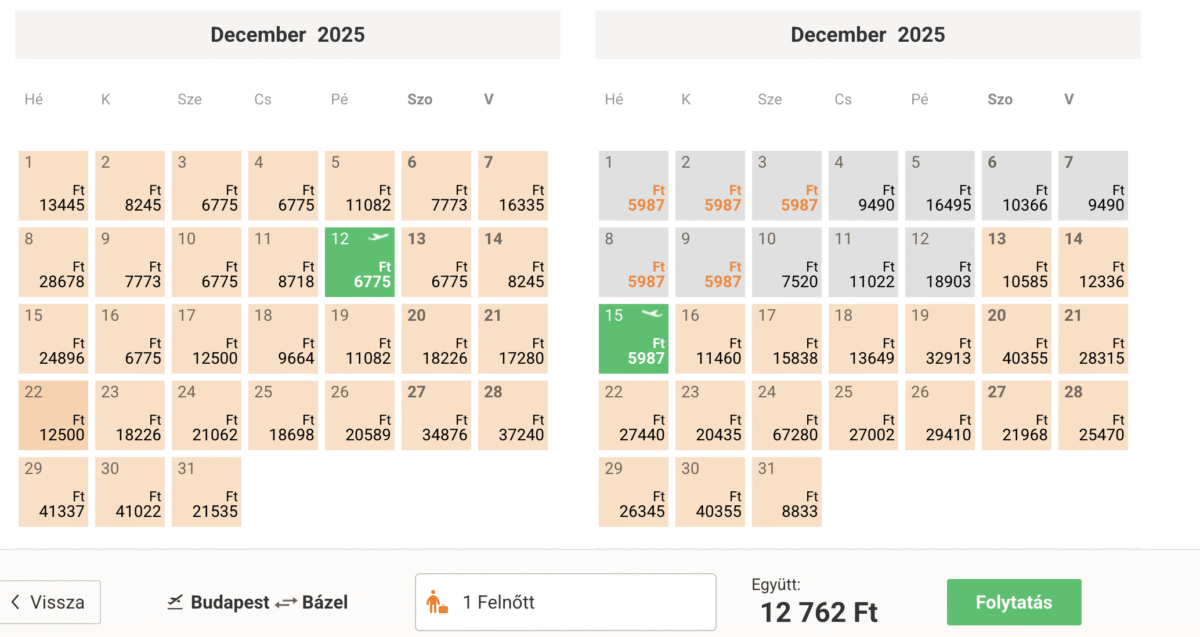Choose return December 16 at 11460 Ft
This screenshot has width=1200, height=637.
click(x=710, y=339)
